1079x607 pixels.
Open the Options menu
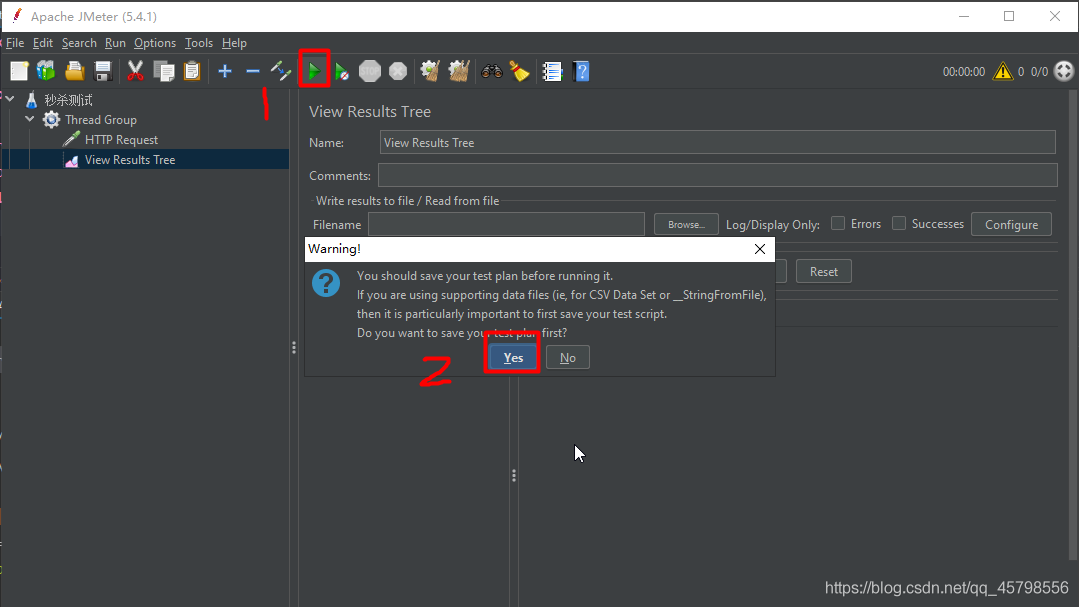(155, 43)
